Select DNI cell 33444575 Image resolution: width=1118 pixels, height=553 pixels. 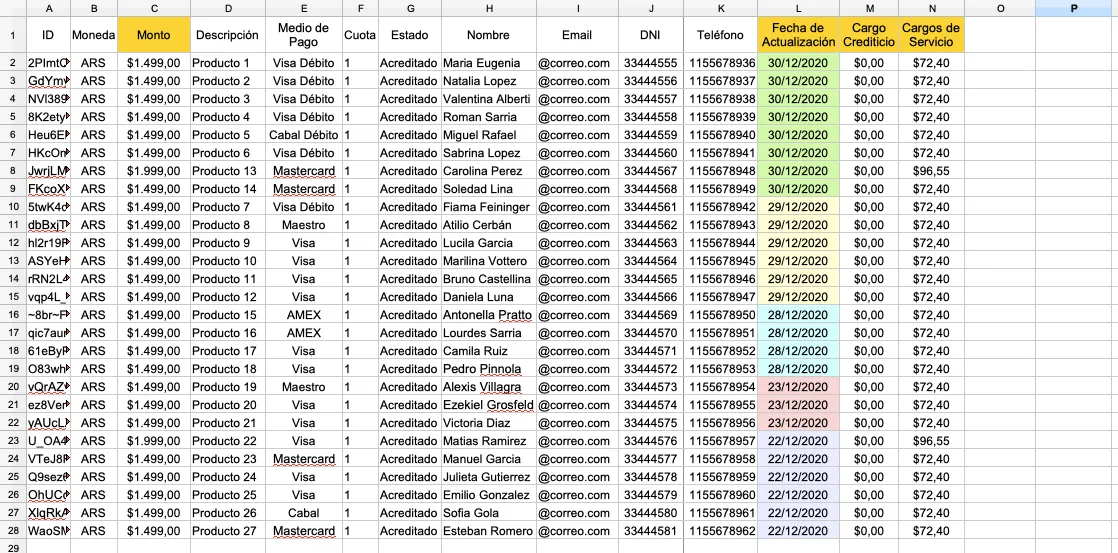tap(651, 423)
